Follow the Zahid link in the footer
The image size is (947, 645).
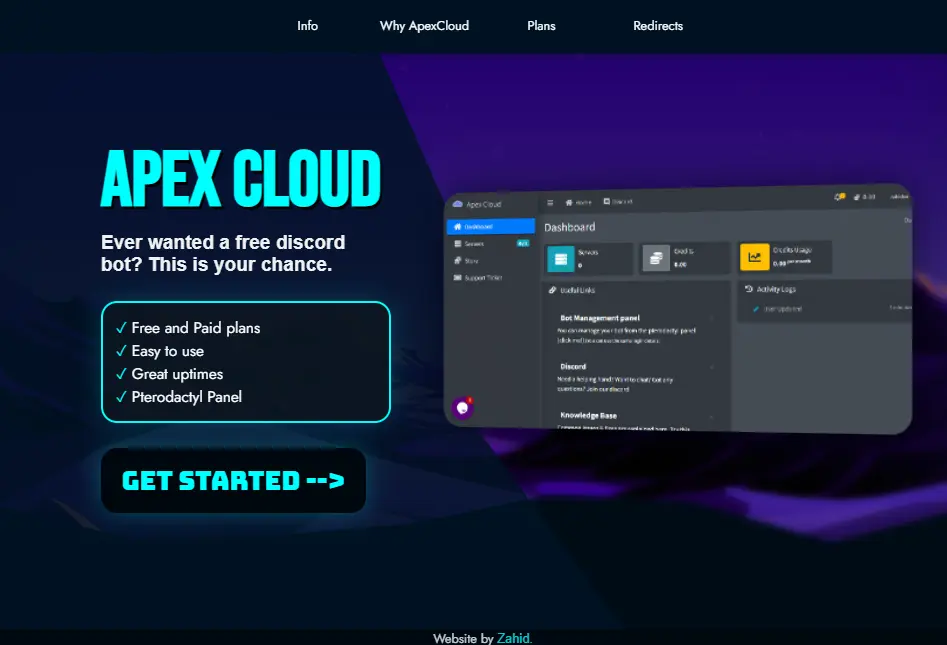[x=514, y=638]
